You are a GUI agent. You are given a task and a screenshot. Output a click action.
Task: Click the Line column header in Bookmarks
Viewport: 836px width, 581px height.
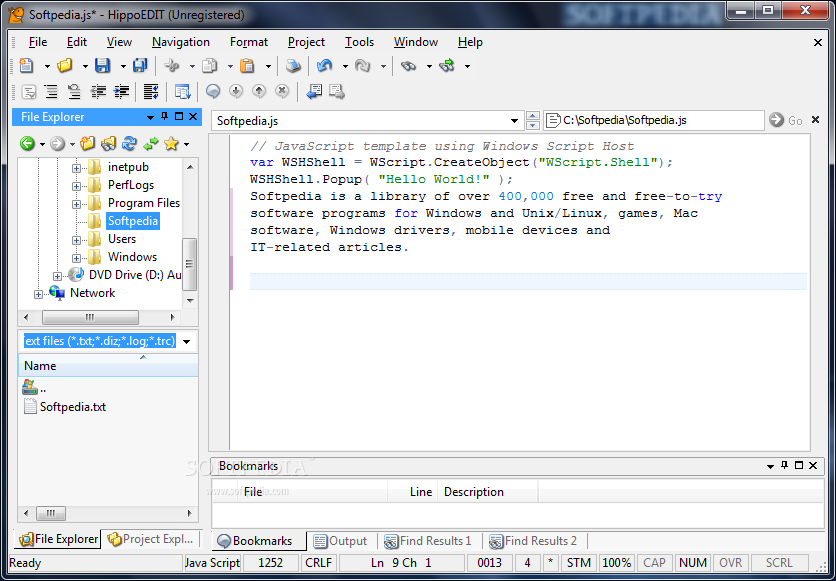coord(413,491)
